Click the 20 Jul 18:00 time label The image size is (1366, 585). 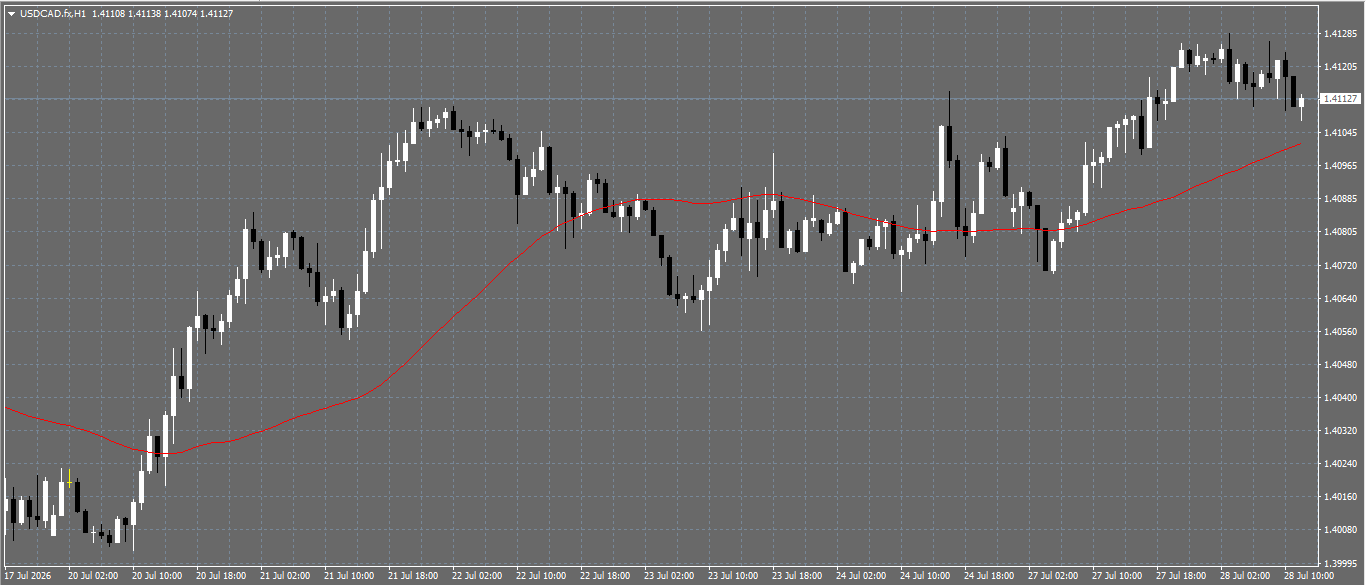tap(221, 577)
